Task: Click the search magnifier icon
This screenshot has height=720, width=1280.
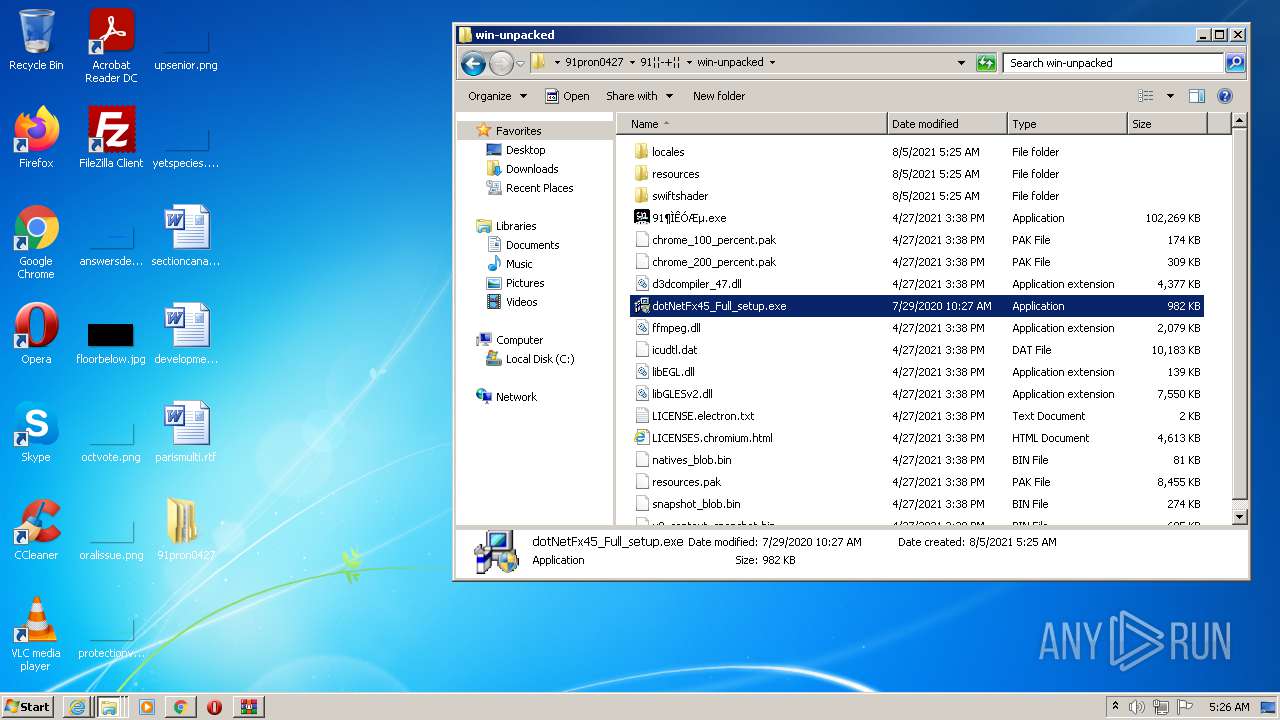Action: (1235, 63)
